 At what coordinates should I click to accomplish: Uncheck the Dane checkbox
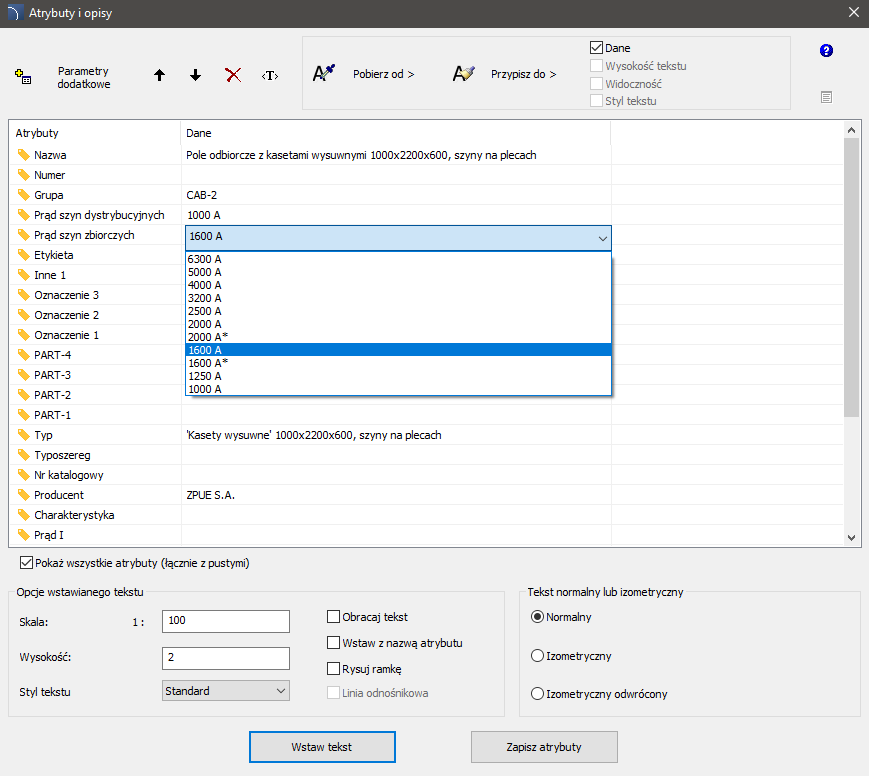597,48
